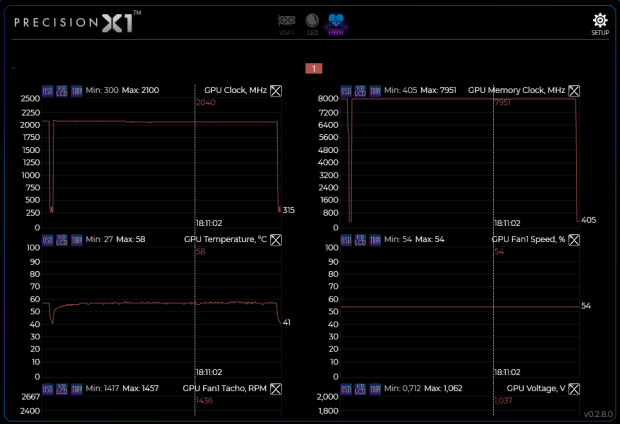
Task: Click the GPU Fan1 Speed, % title
Action: [528, 239]
